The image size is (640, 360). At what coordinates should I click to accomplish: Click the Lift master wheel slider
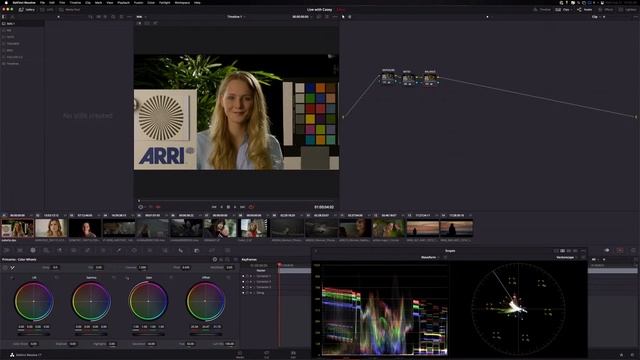34,333
